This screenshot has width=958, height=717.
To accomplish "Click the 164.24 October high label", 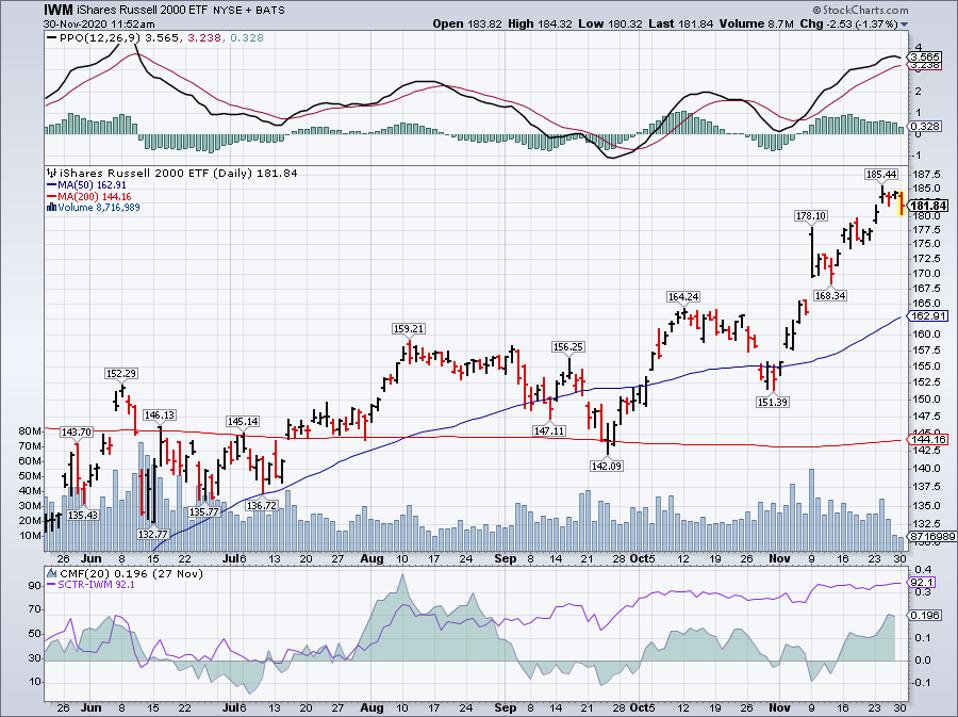I will (682, 297).
